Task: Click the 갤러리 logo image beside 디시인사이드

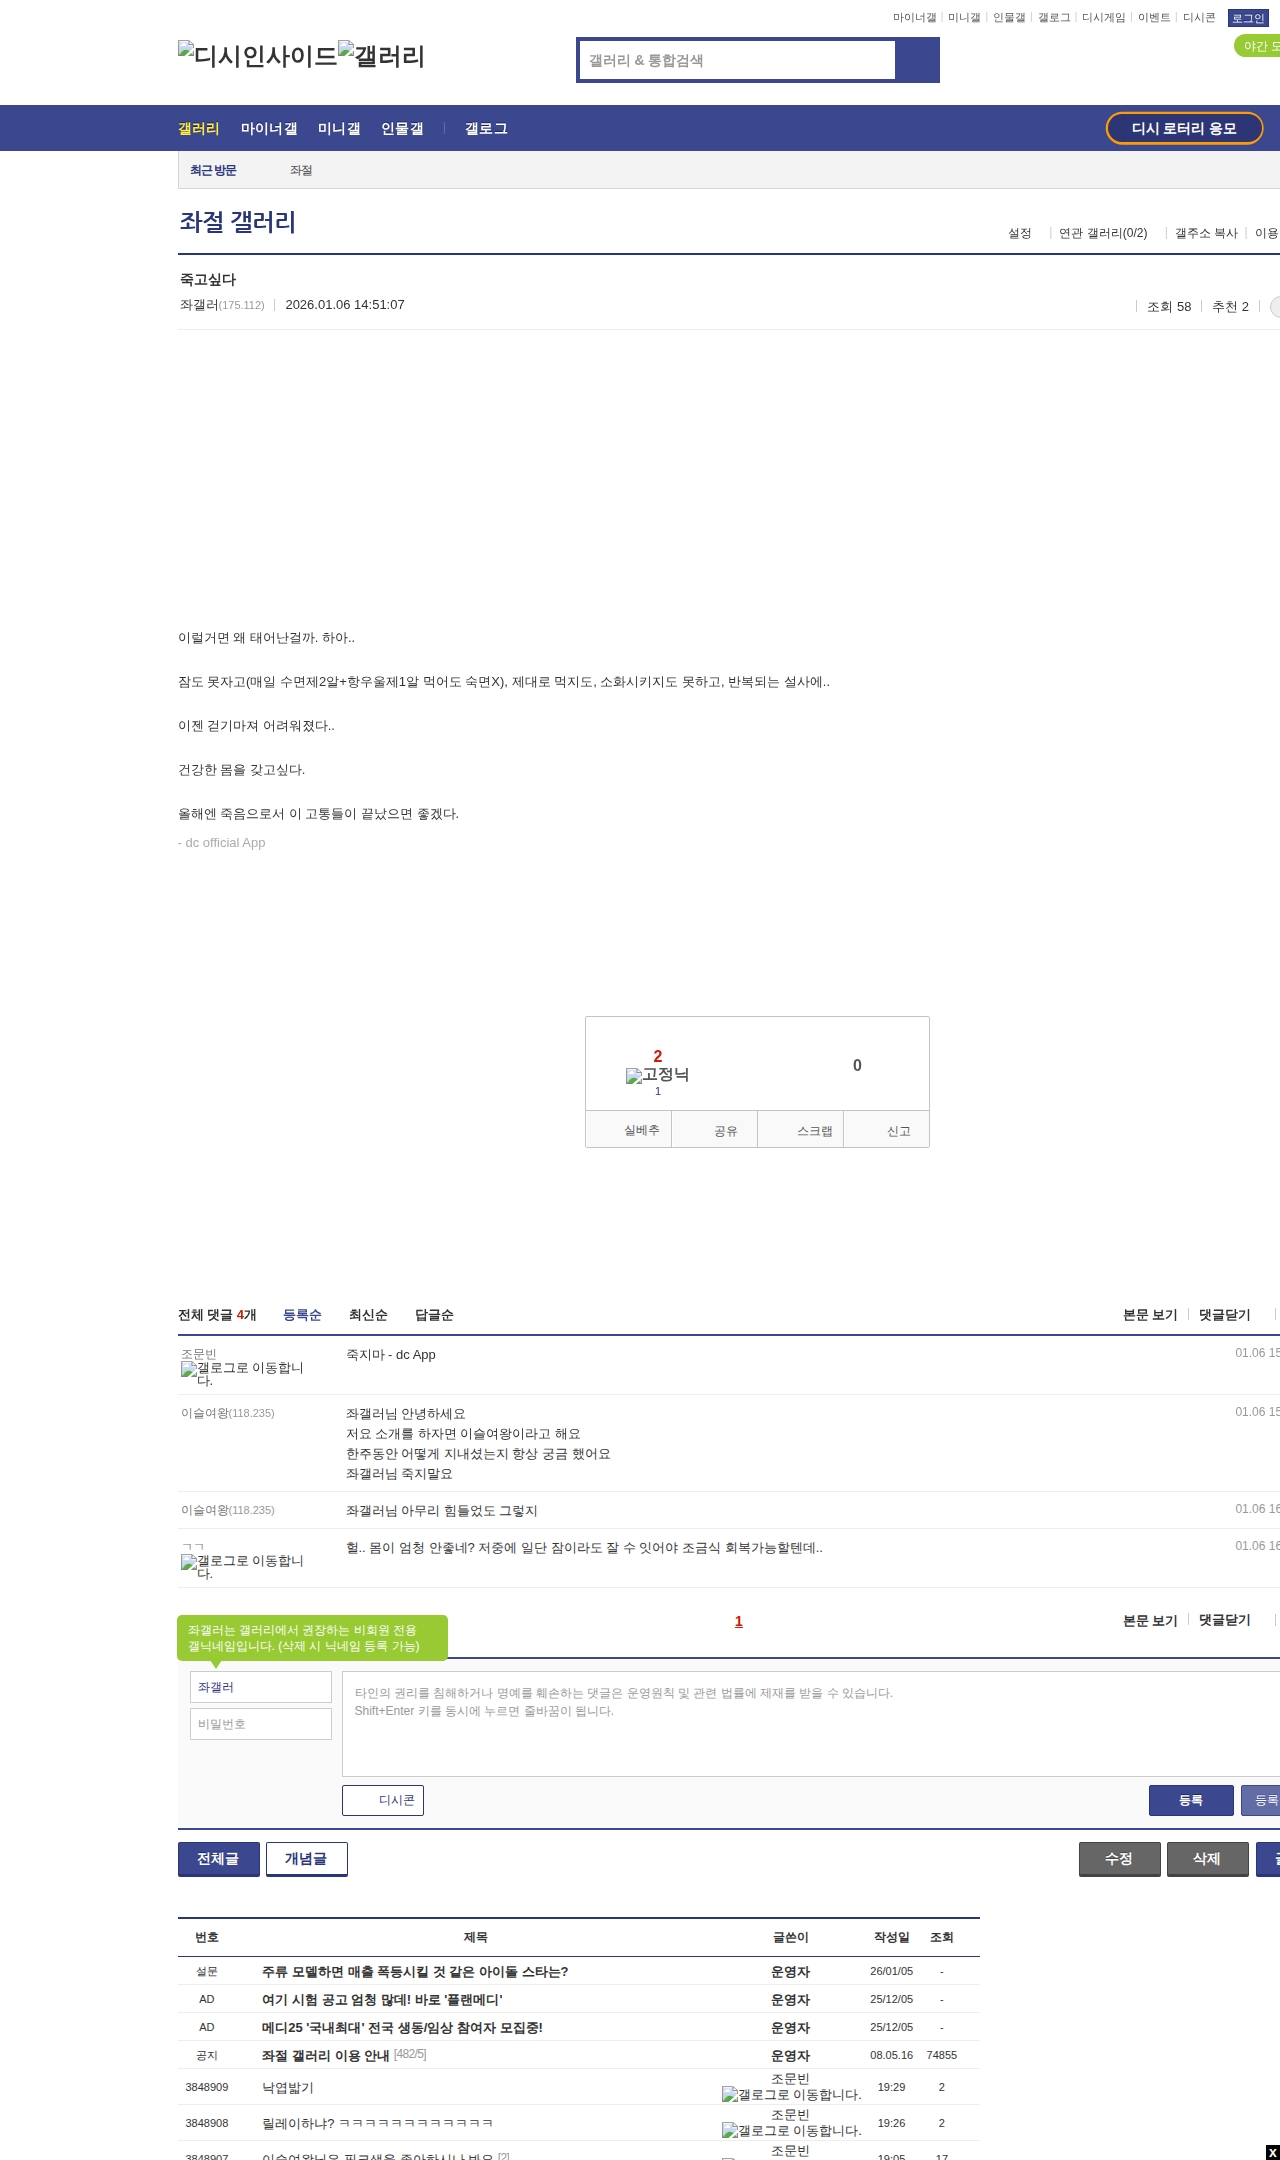Action: 382,56
